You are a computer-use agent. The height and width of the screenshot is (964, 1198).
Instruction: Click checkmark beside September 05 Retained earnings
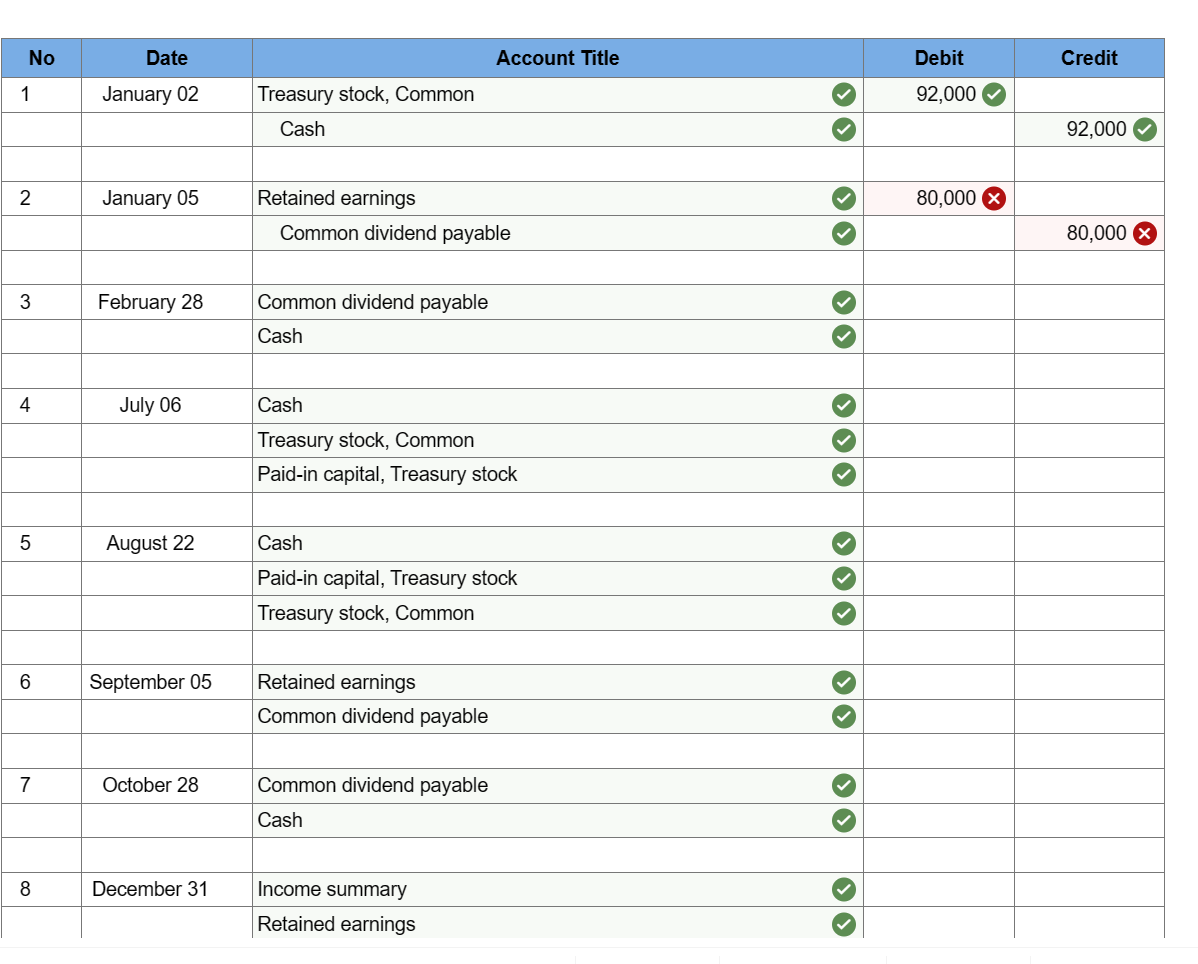843,682
